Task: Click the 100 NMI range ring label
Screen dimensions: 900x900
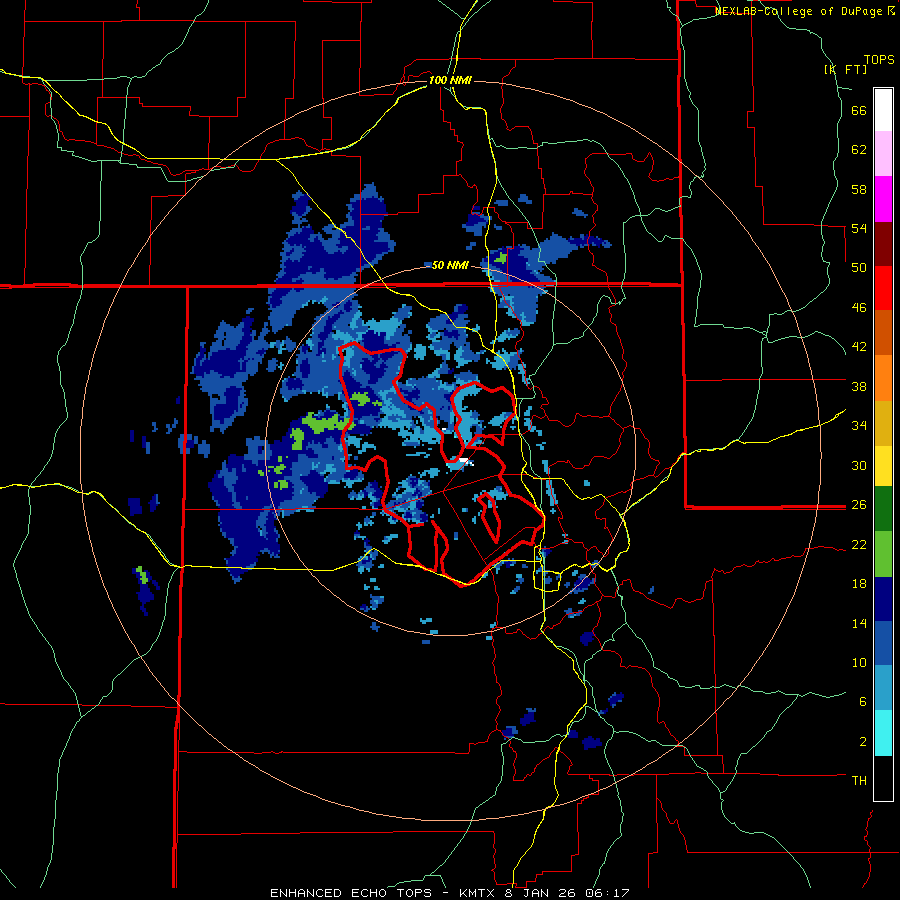Action: click(x=450, y=80)
